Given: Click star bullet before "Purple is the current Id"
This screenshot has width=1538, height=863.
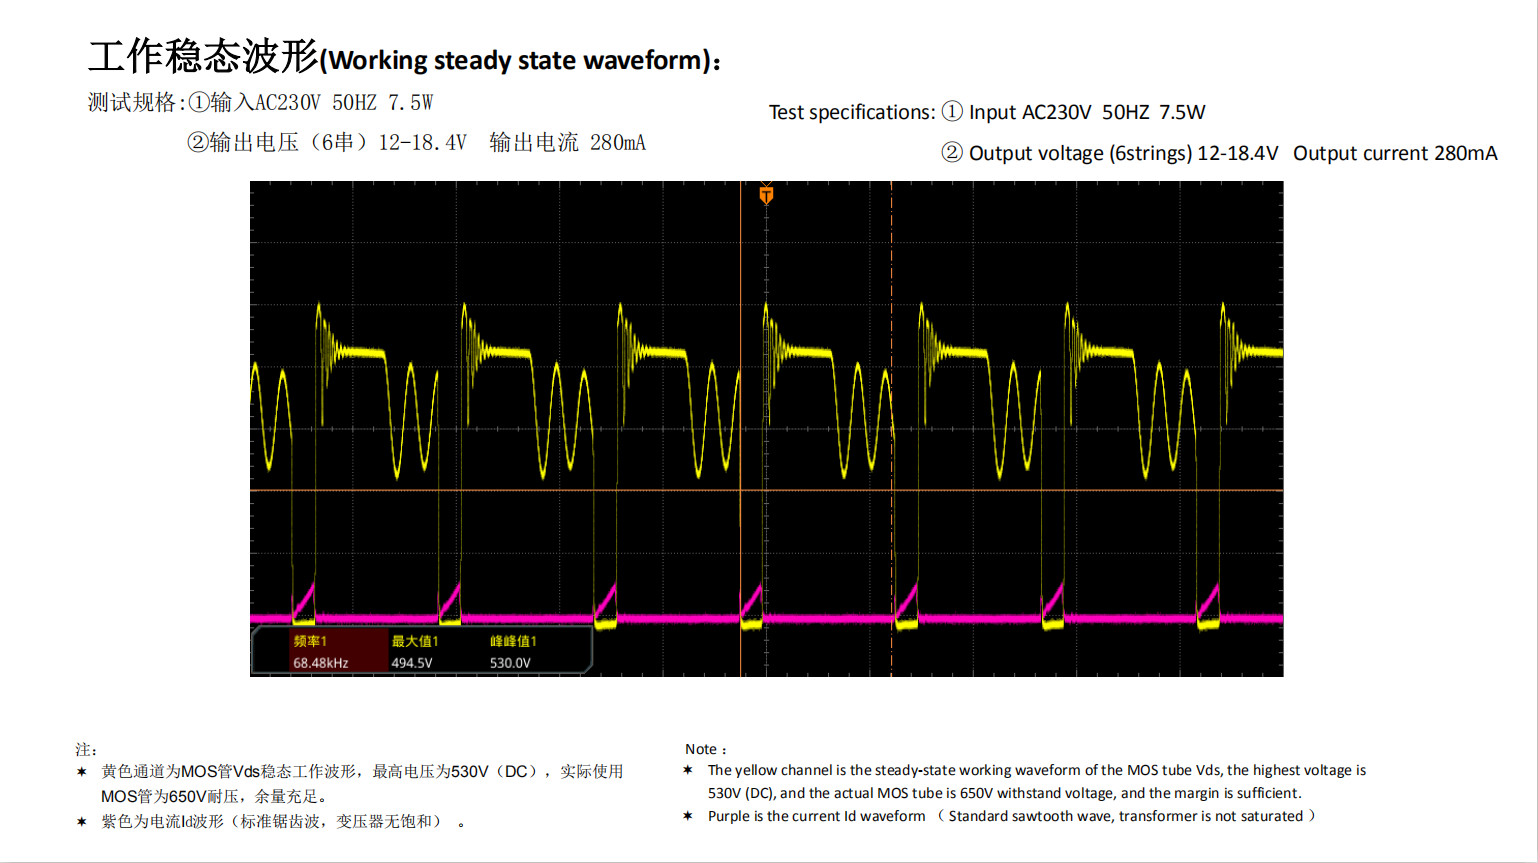Looking at the screenshot, I should 688,816.
